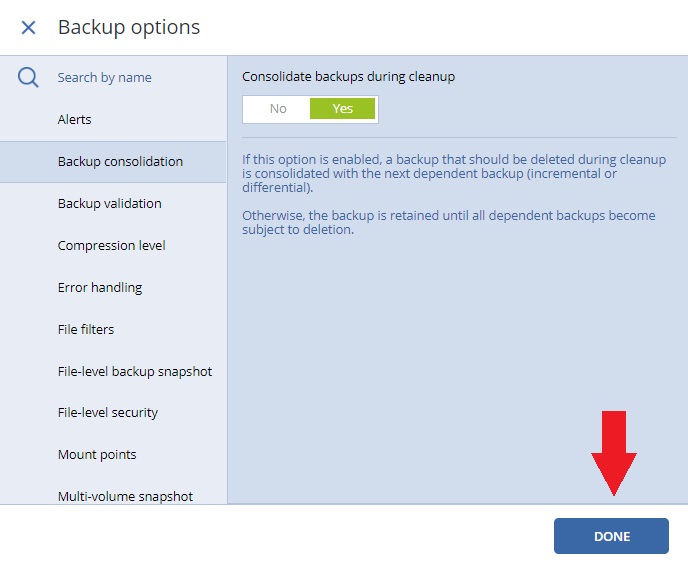
Task: Open Multi-volume snapshot option
Action: click(113, 496)
